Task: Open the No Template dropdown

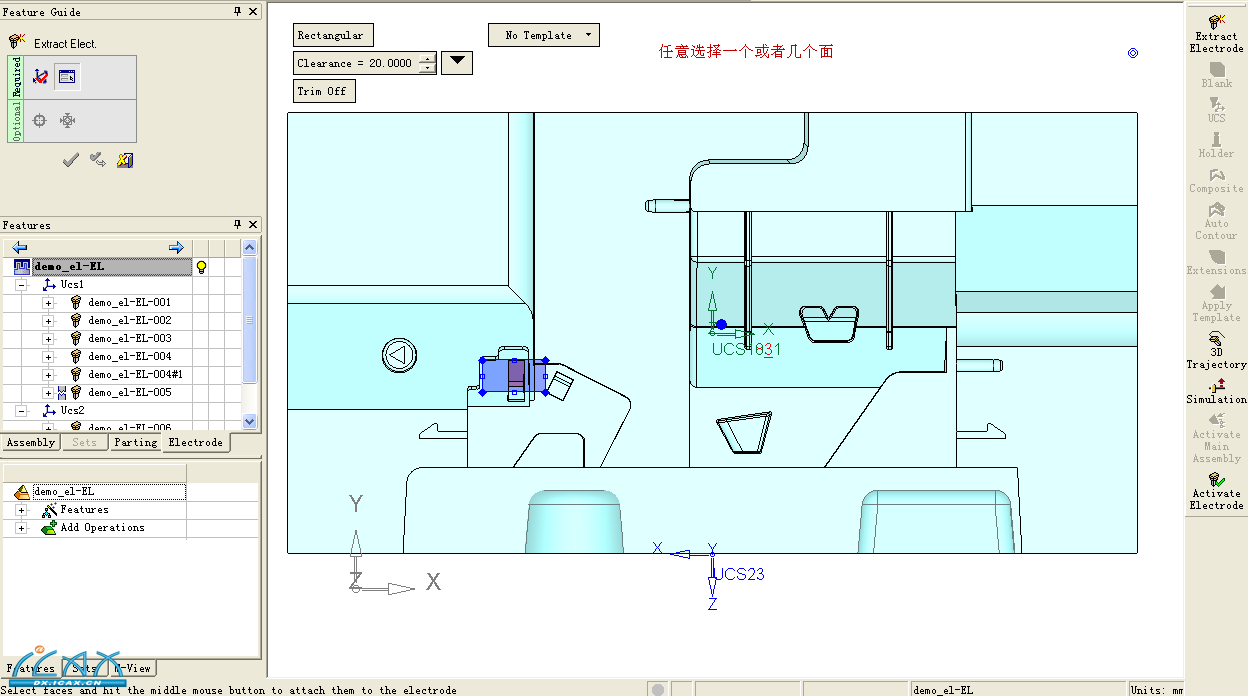Action: [x=544, y=35]
